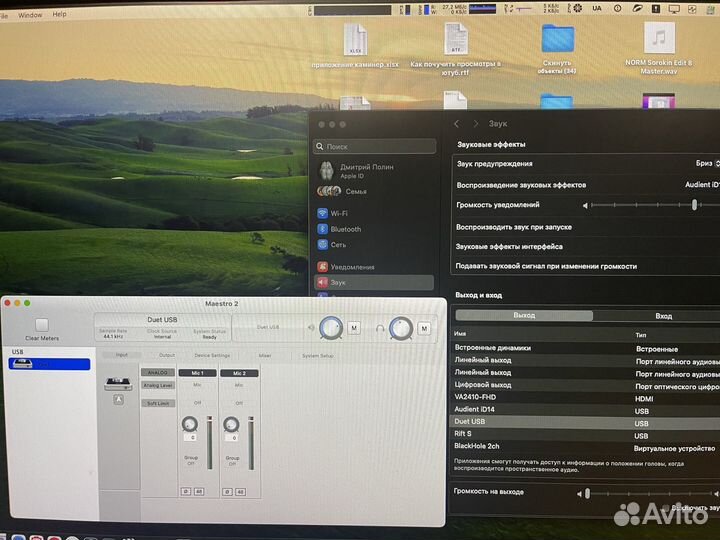This screenshot has height=540, width=720.
Task: Open Mic 1 Group Off dropdown
Action: point(191,461)
